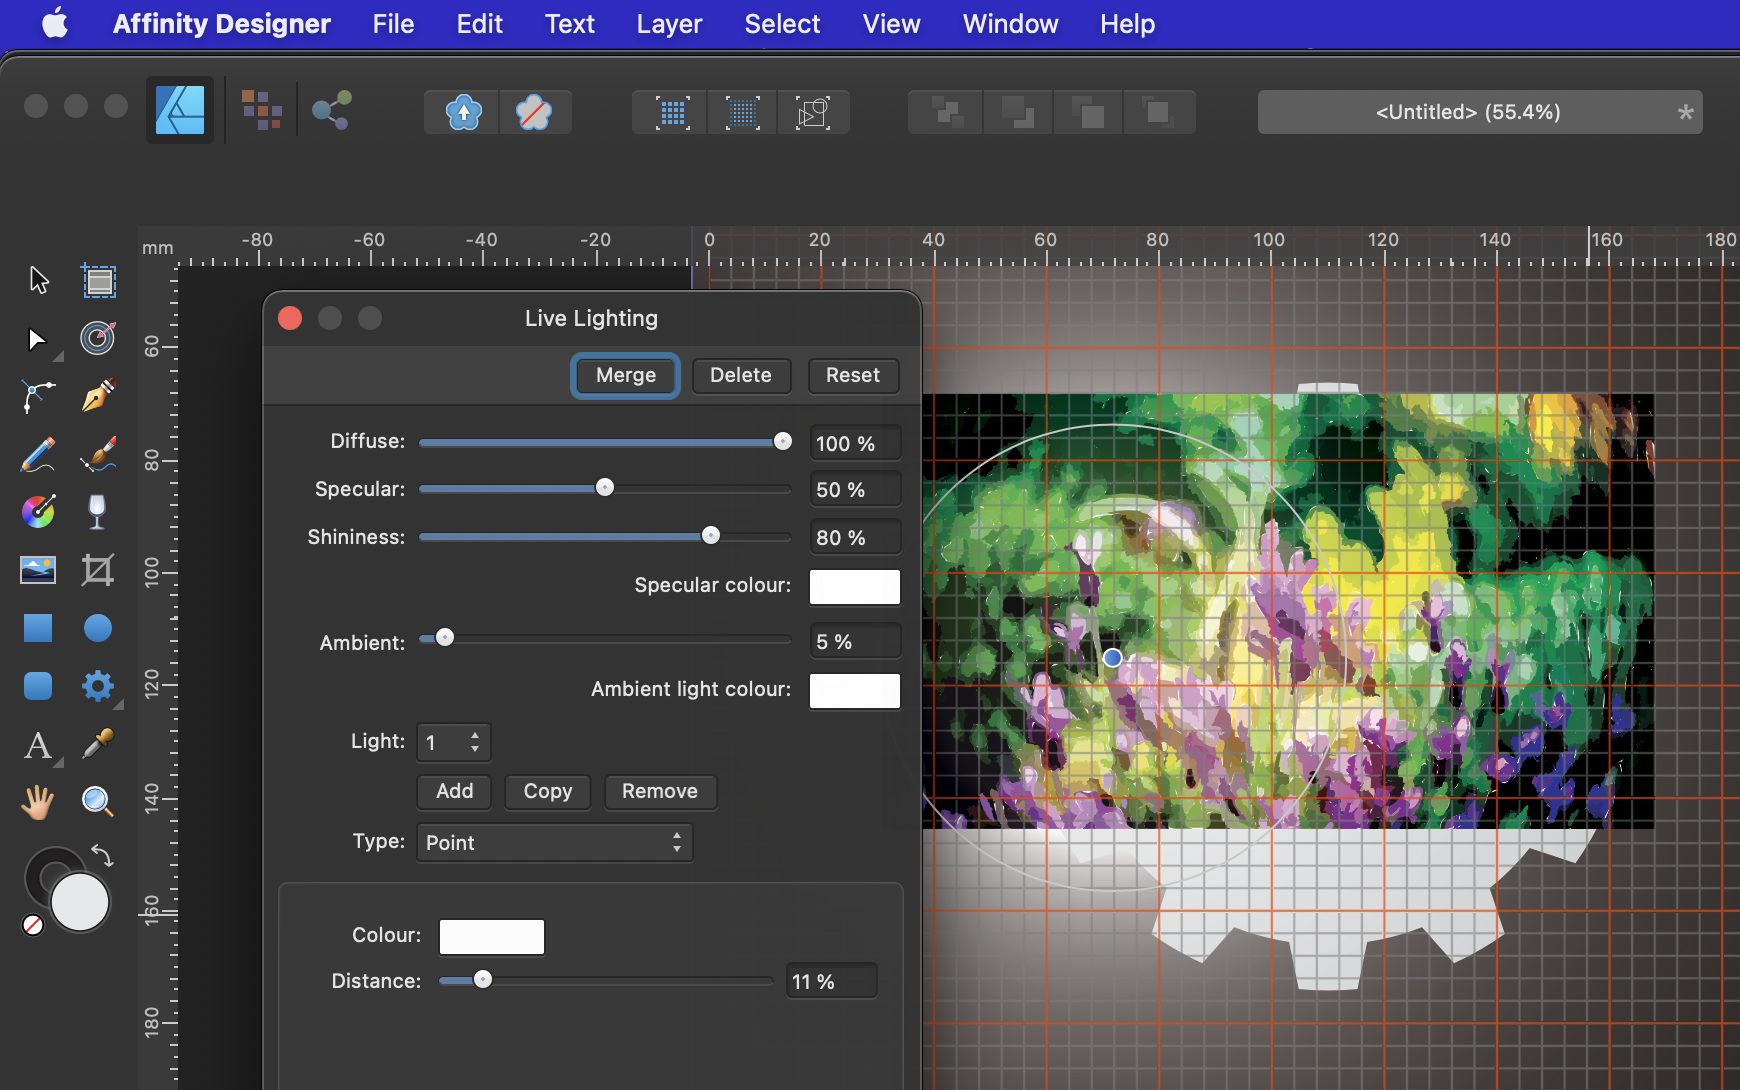The image size is (1740, 1090).
Task: Open the Edit menu
Action: tap(480, 24)
